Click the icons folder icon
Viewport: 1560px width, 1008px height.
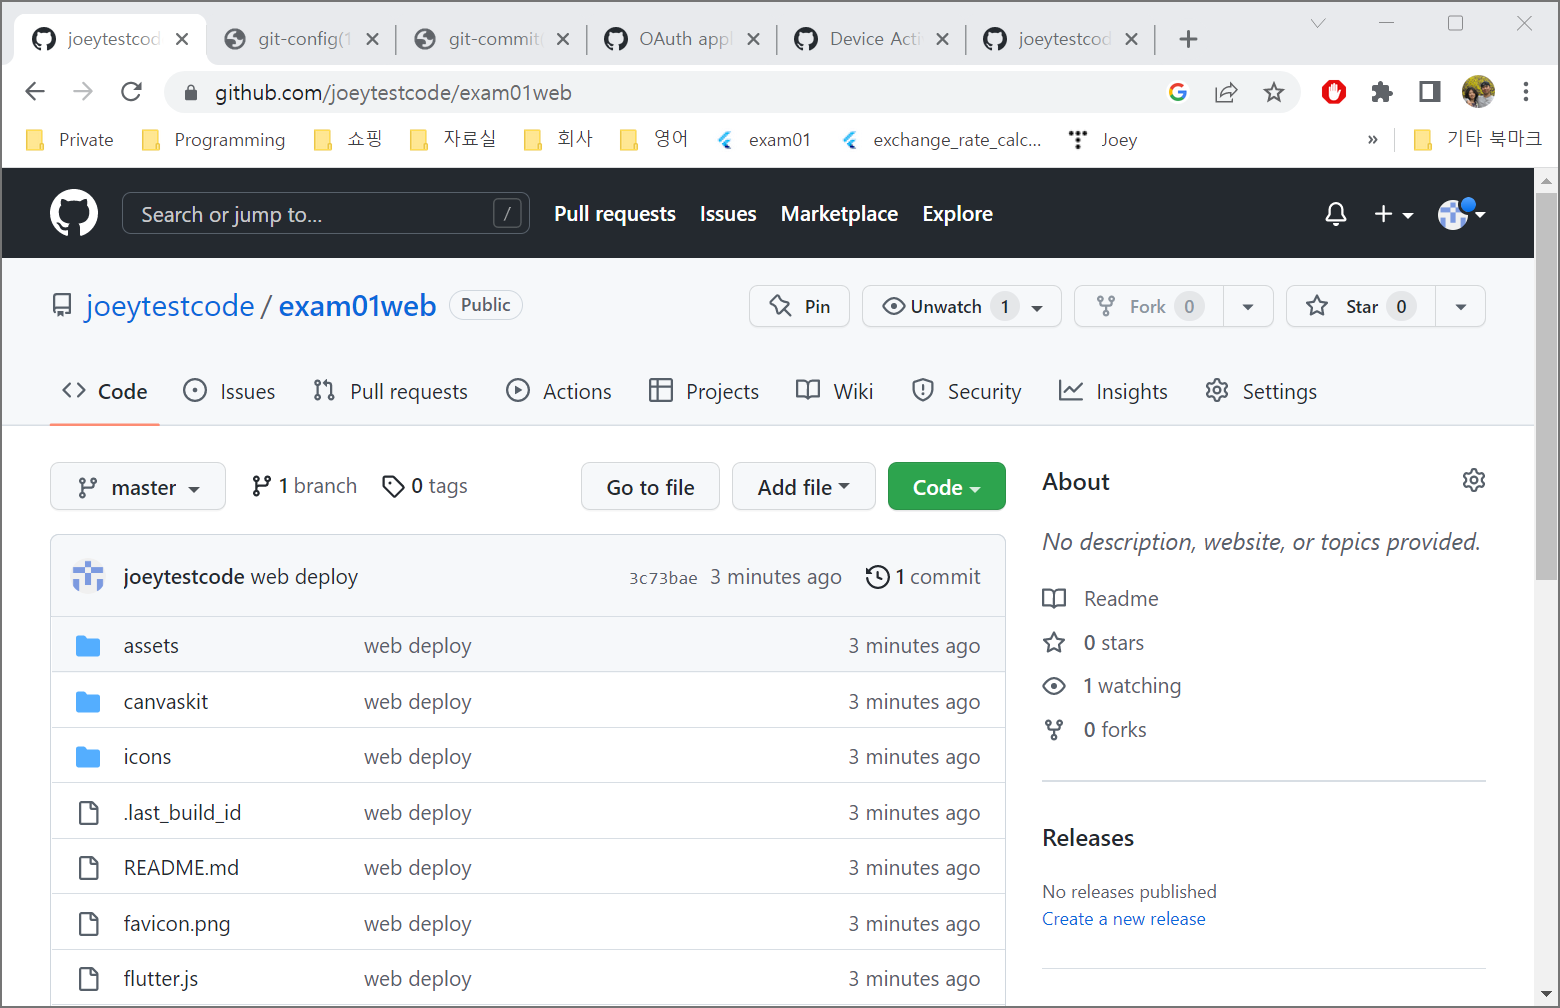tap(88, 757)
